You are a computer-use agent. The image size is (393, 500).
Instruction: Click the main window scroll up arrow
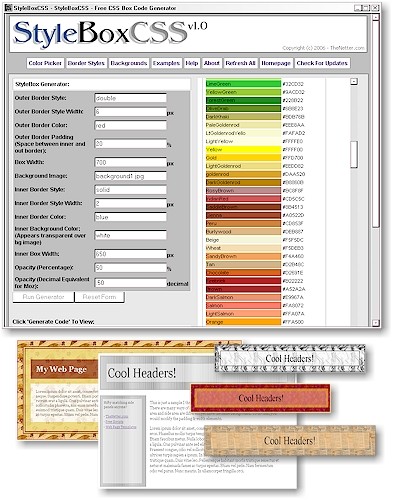[x=376, y=17]
